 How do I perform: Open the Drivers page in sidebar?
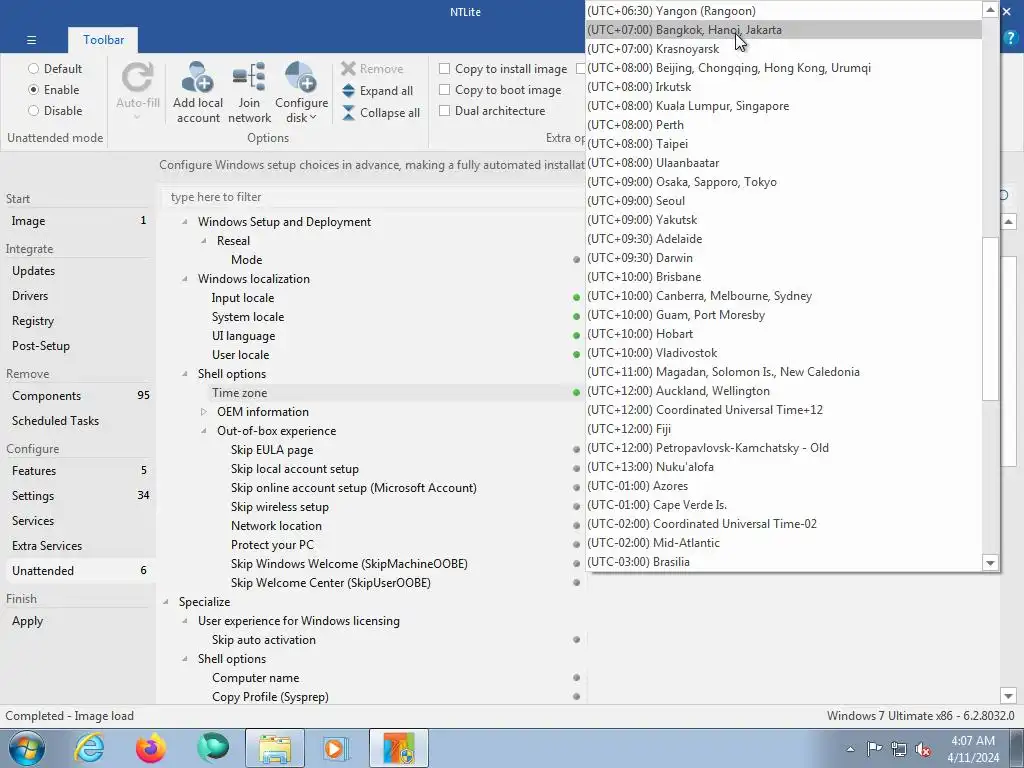[30, 295]
